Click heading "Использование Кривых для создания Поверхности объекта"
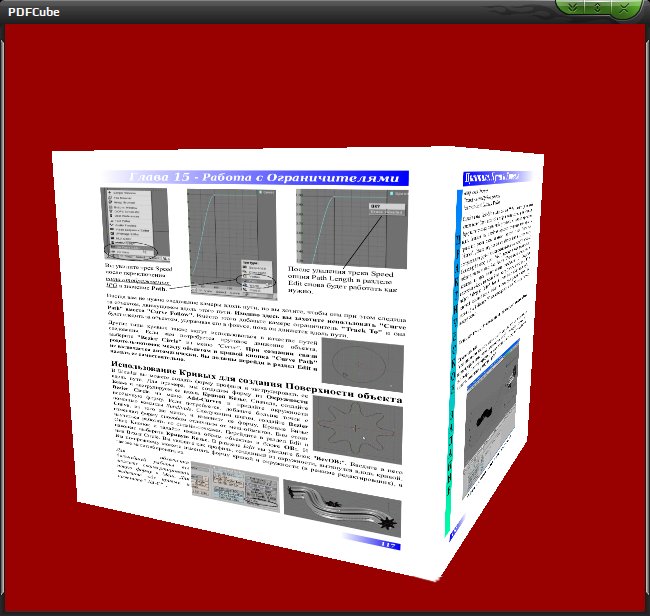This screenshot has height=616, width=650. point(256,381)
